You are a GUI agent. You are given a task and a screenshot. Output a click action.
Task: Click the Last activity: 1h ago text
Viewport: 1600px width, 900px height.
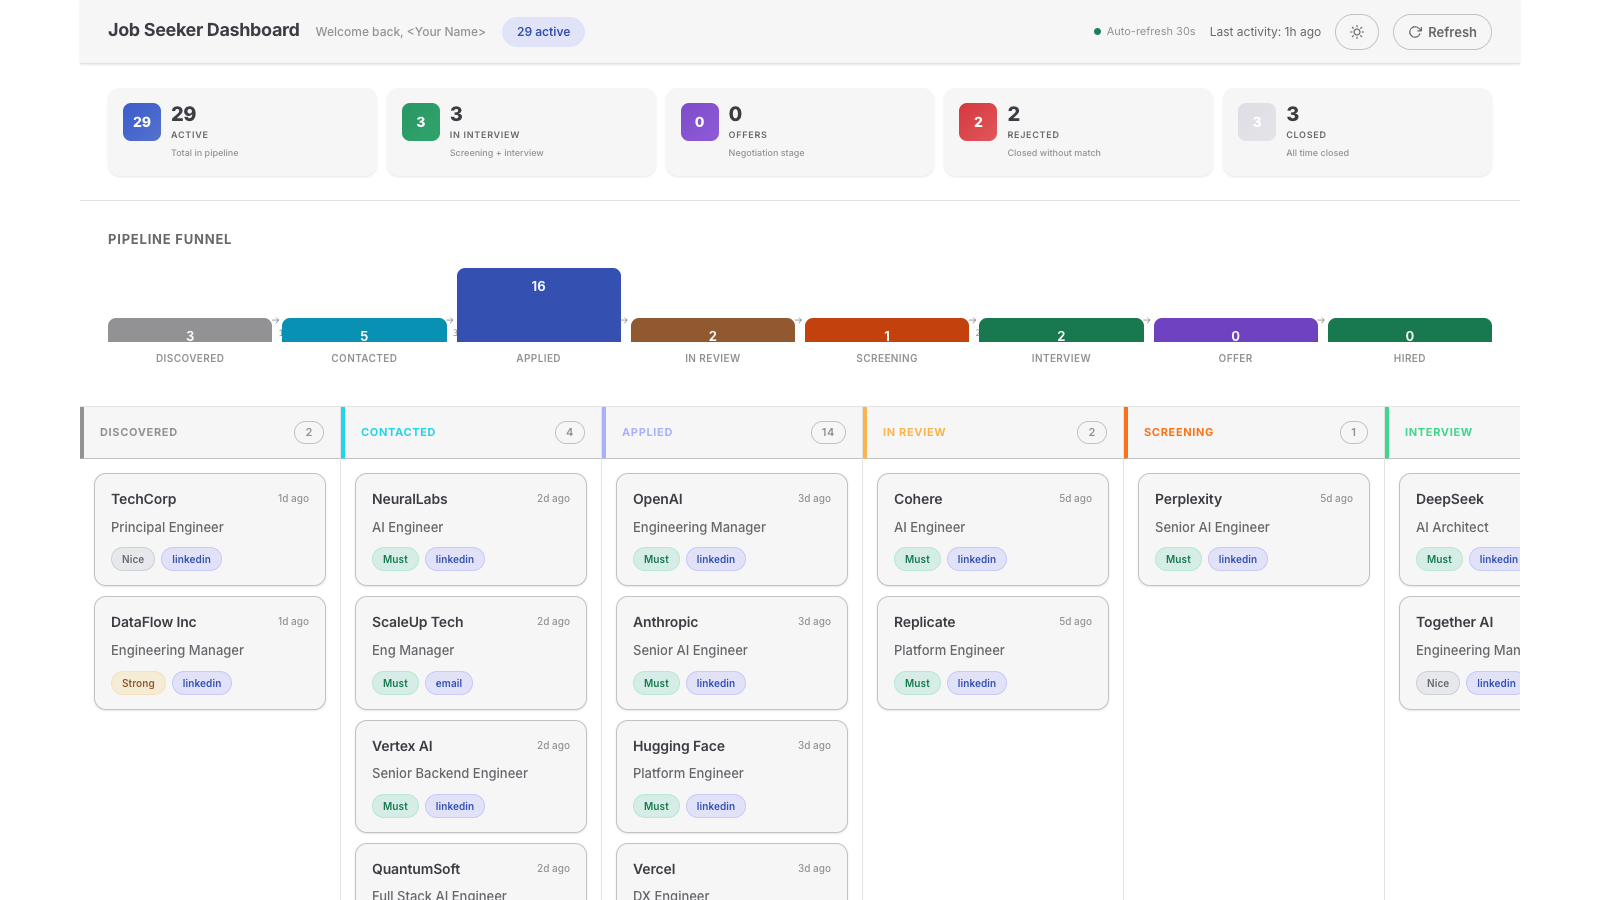[1265, 32]
